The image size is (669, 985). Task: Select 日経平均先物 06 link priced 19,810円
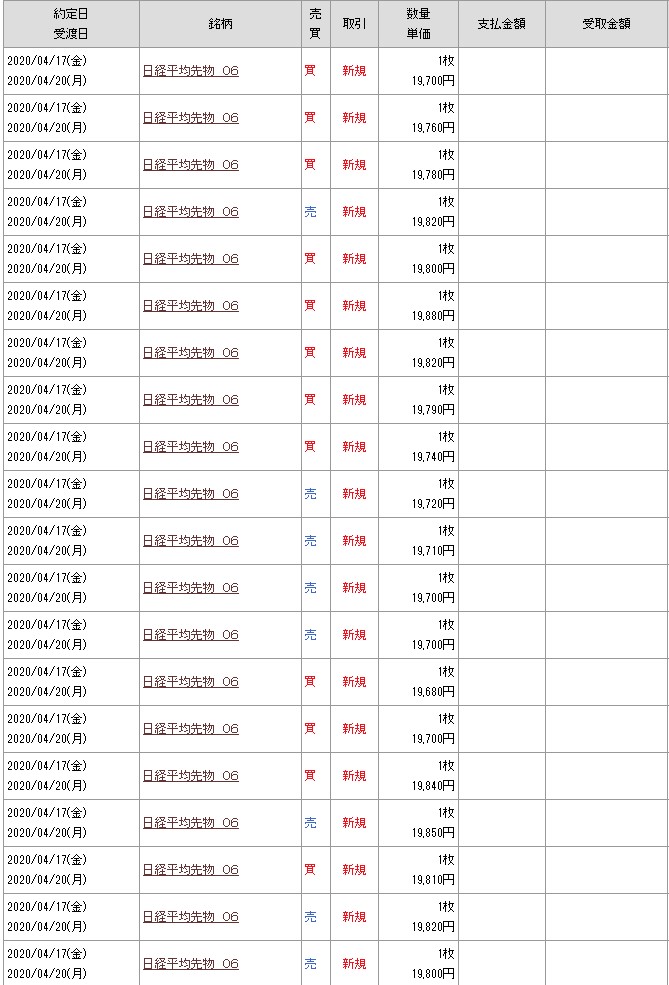(x=191, y=870)
